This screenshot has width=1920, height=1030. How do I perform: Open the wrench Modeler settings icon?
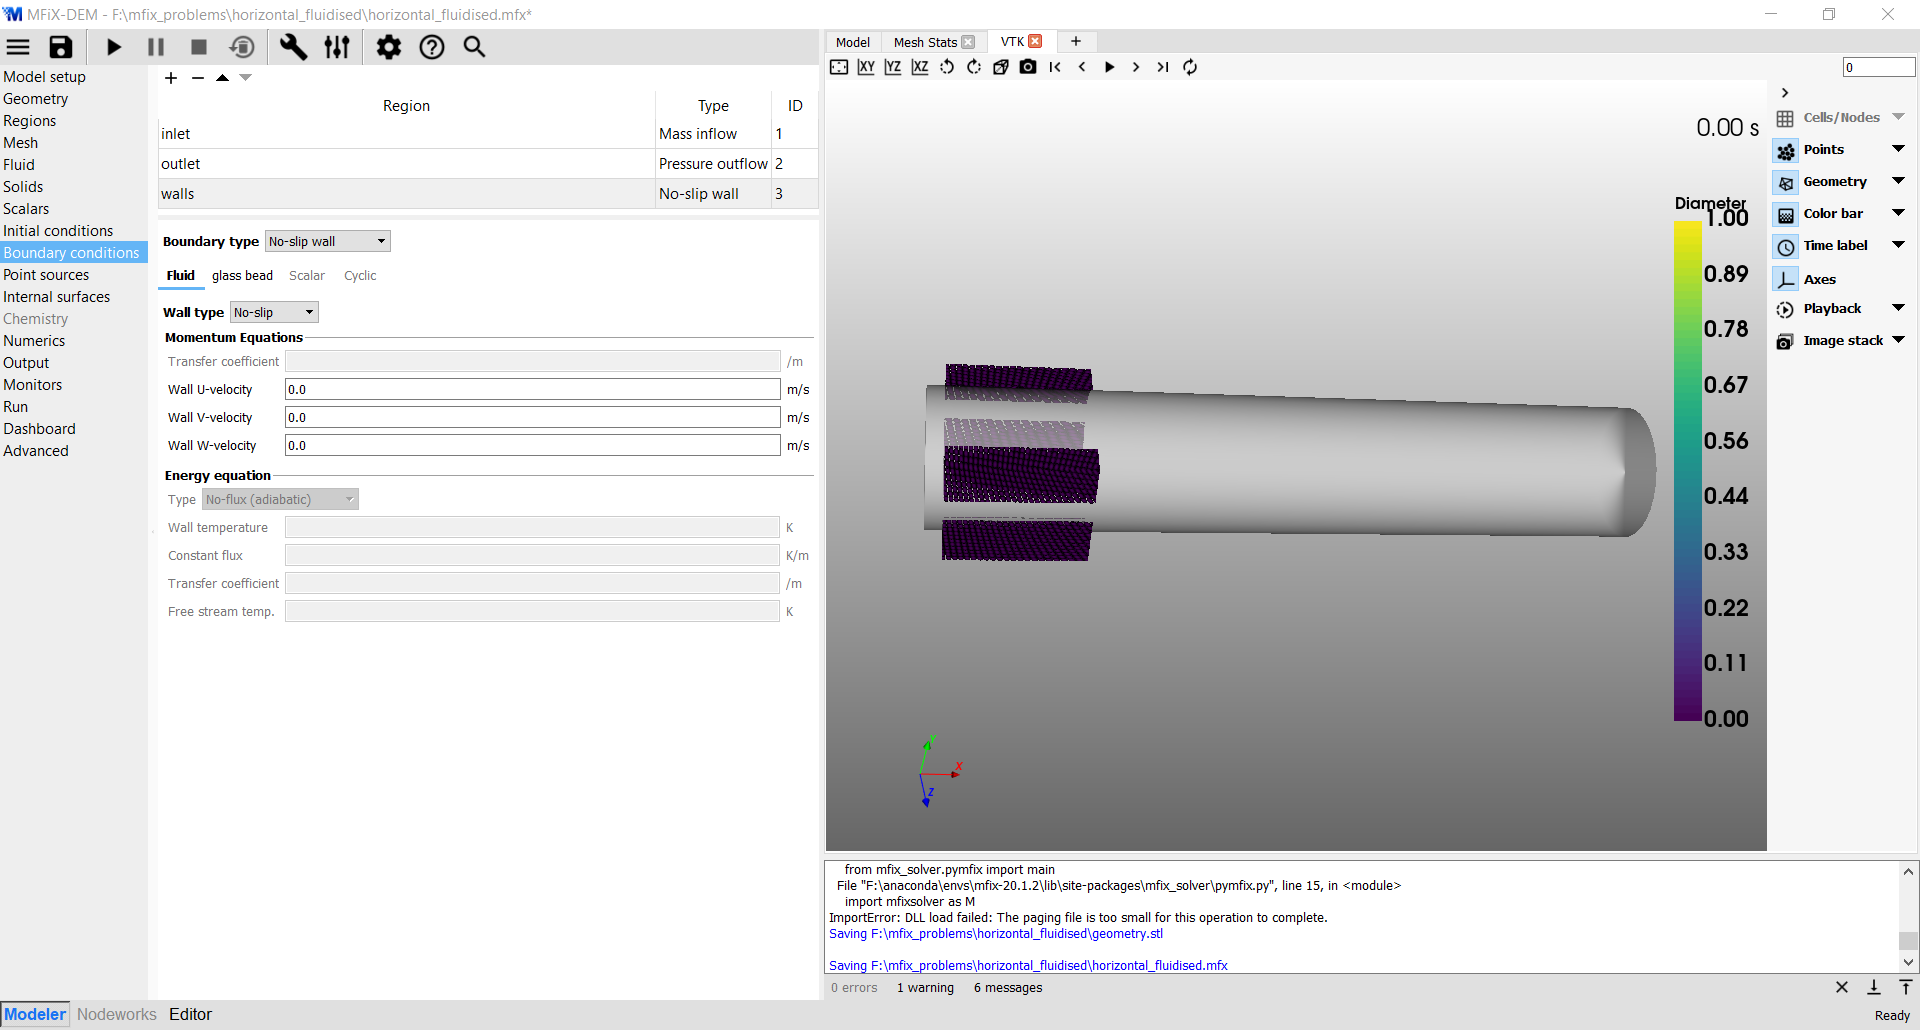coord(293,47)
